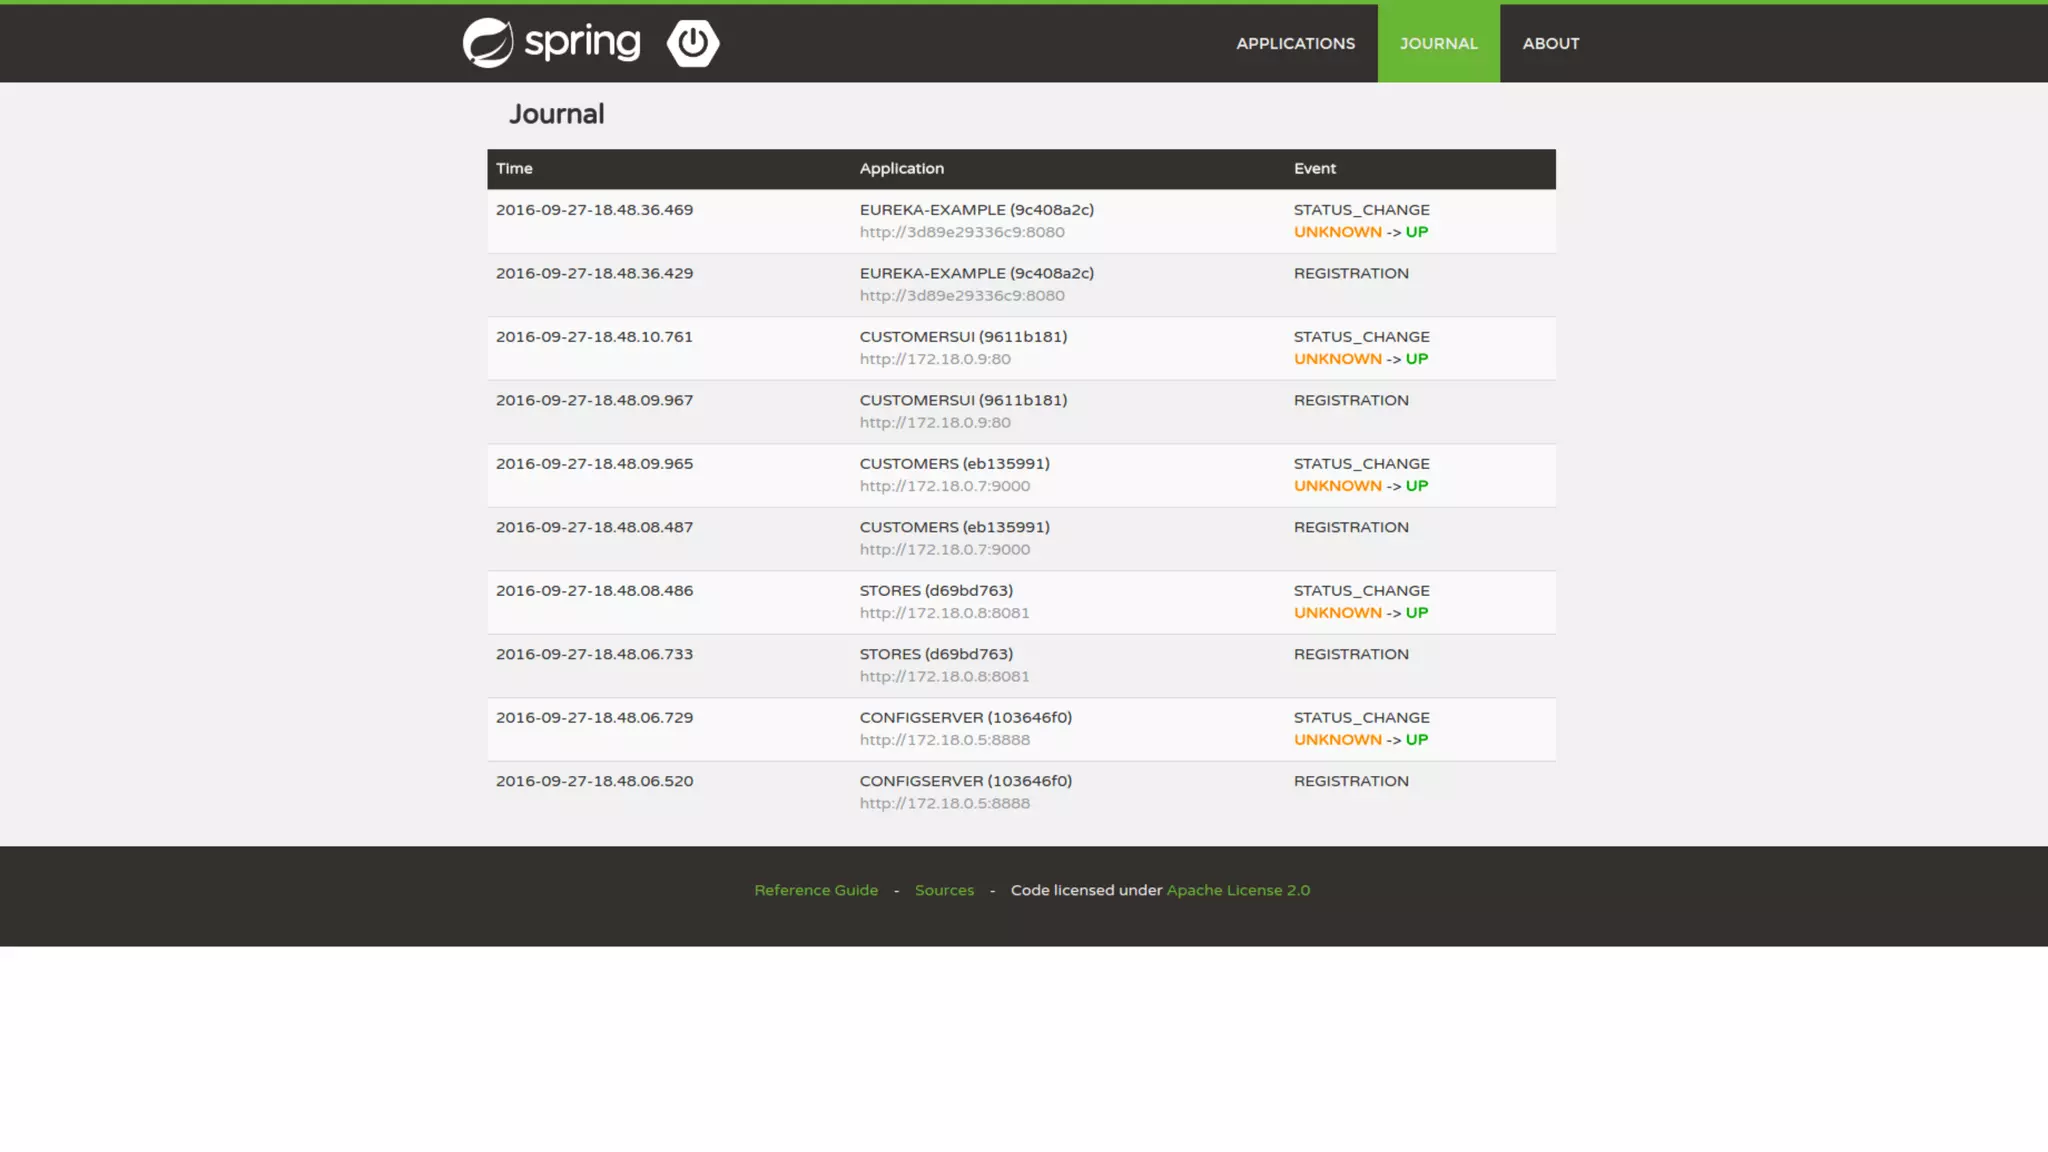2048x1152 pixels.
Task: Open the About page
Action: pyautogui.click(x=1550, y=43)
